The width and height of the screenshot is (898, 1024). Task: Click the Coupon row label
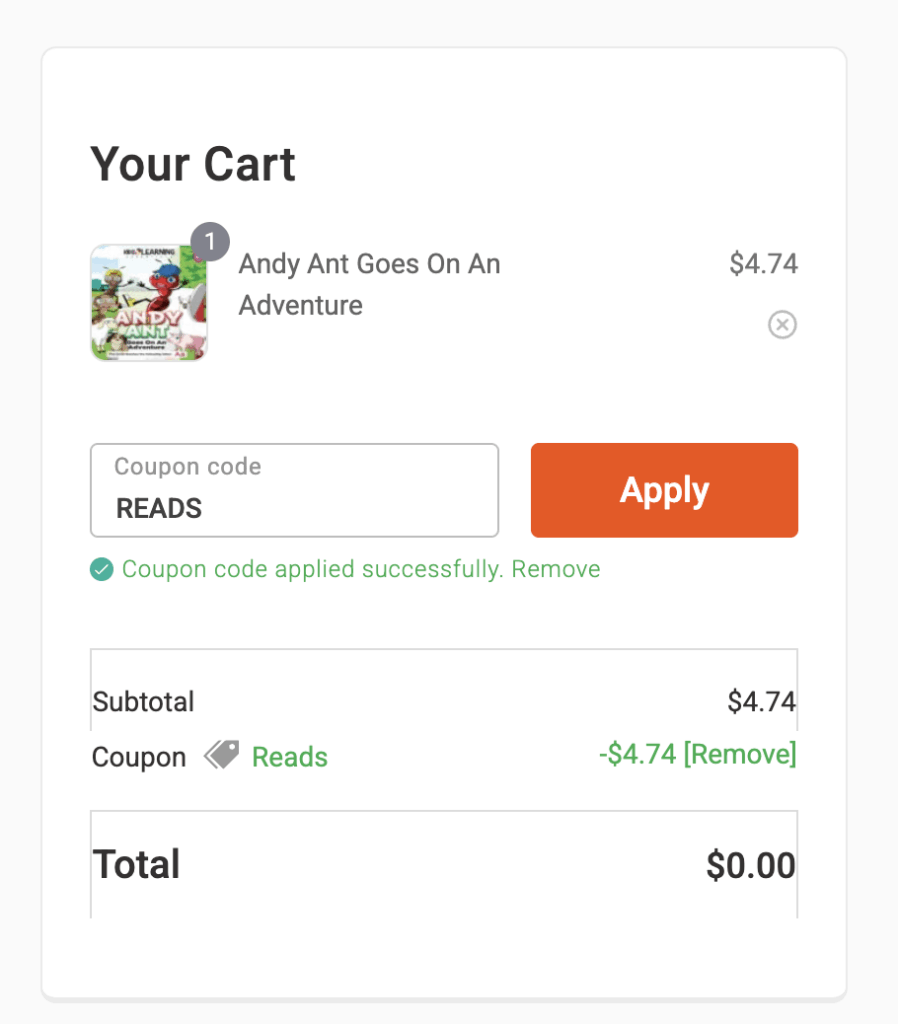[x=139, y=757]
